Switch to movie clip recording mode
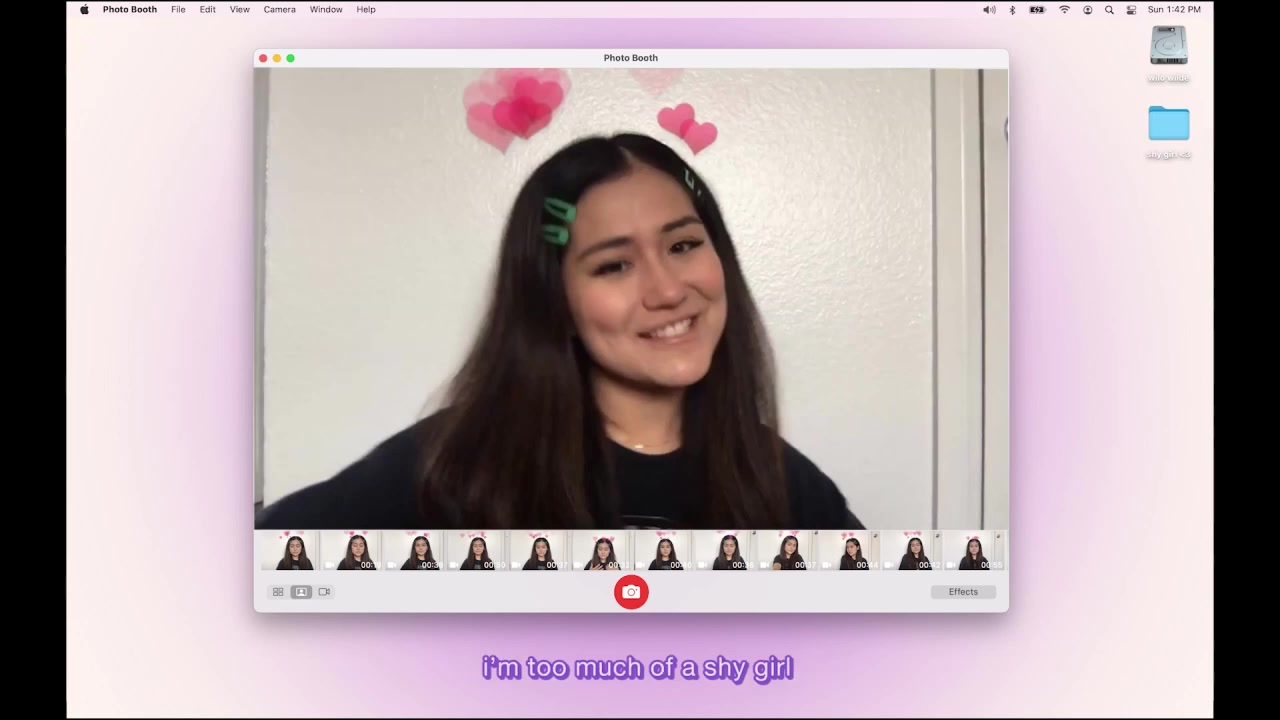Image resolution: width=1280 pixels, height=720 pixels. (x=324, y=592)
